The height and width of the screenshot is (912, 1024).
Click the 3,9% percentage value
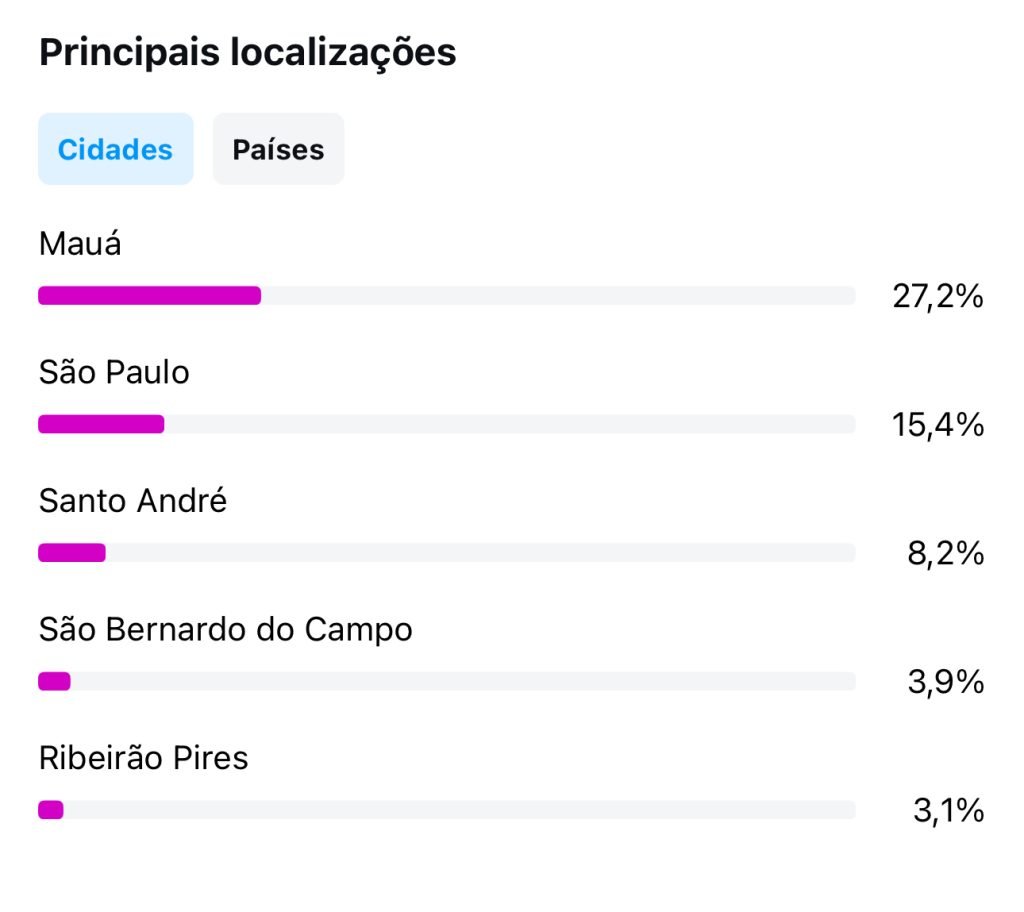point(945,682)
